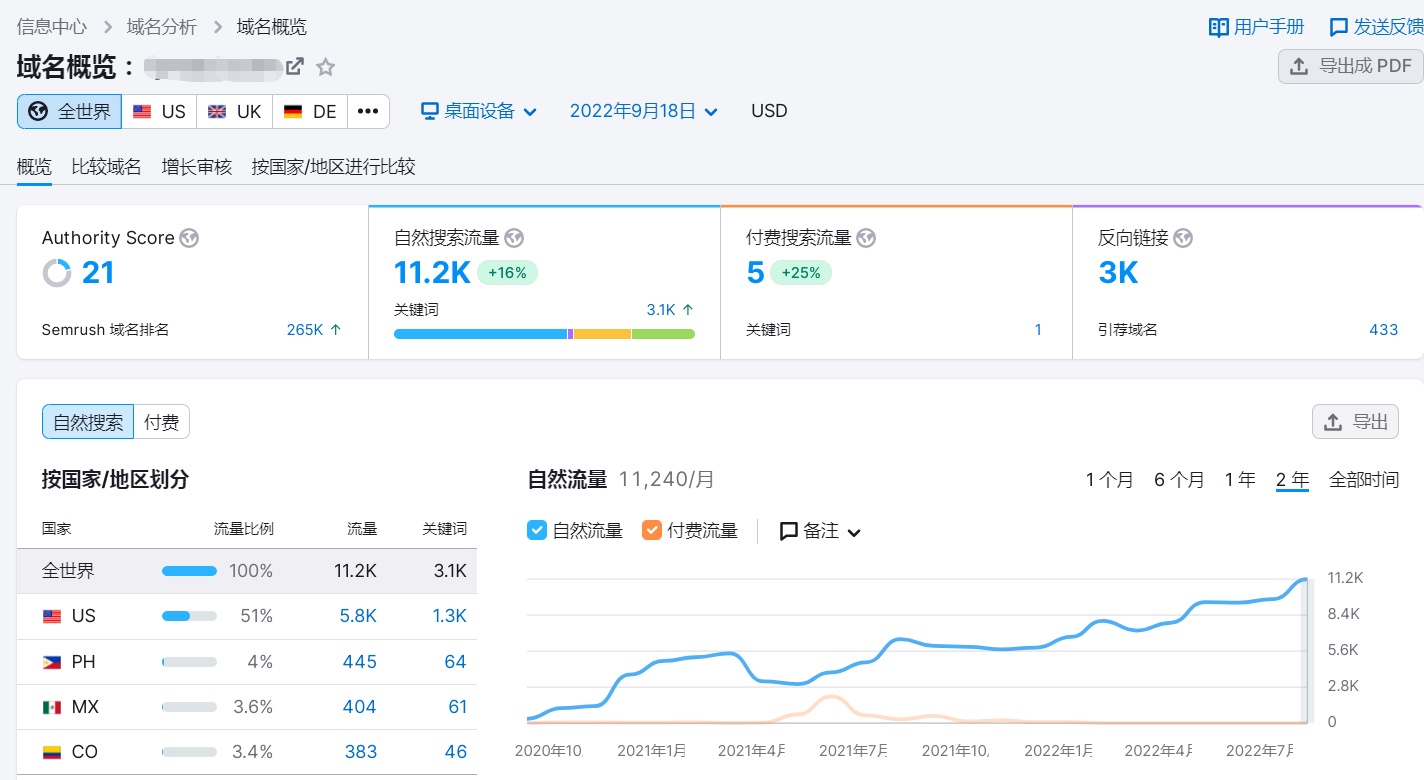
Task: Switch to the 付费 toggle option
Action: [161, 421]
